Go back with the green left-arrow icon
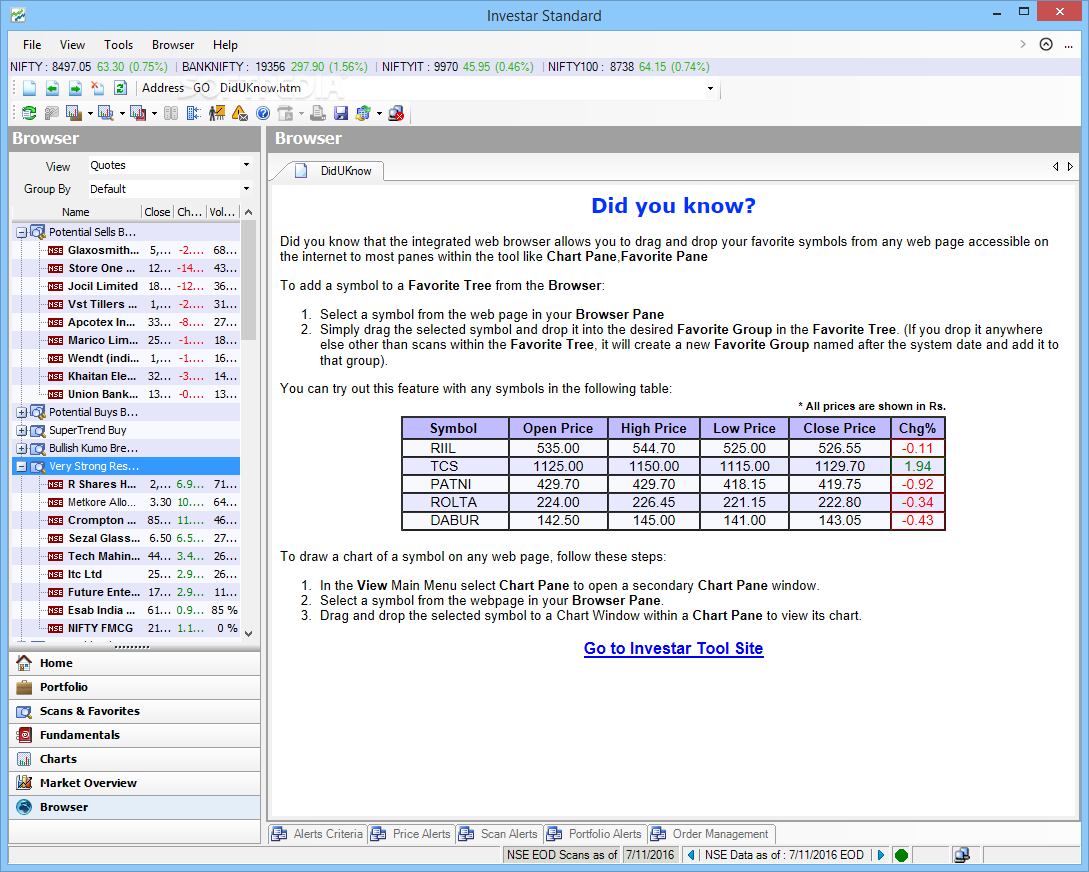The width and height of the screenshot is (1089, 872). 52,88
